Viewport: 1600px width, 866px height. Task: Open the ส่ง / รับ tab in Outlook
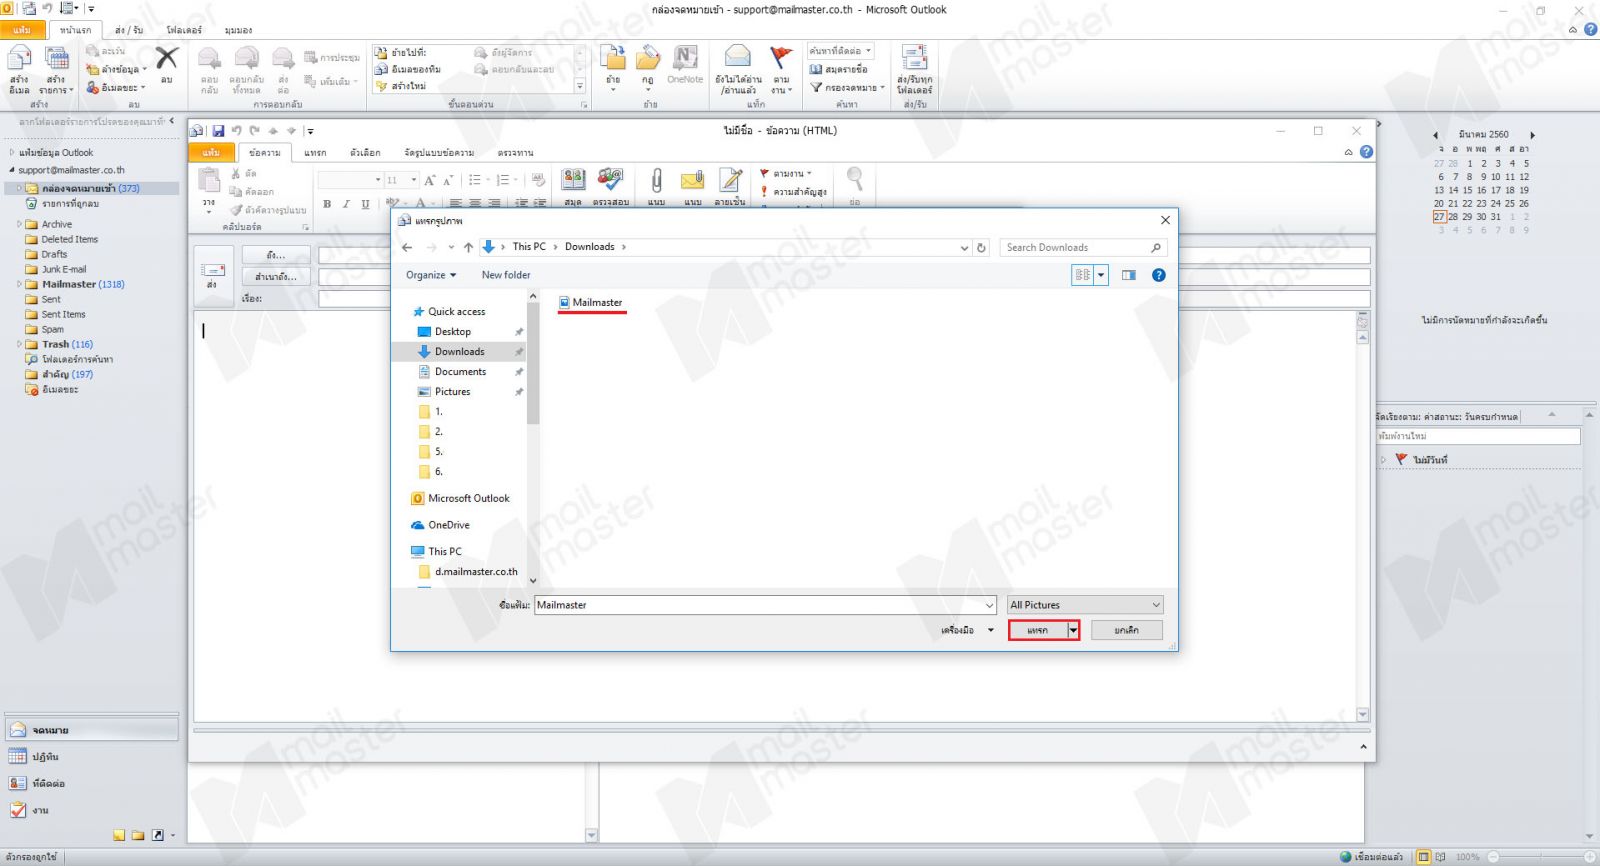click(x=129, y=30)
